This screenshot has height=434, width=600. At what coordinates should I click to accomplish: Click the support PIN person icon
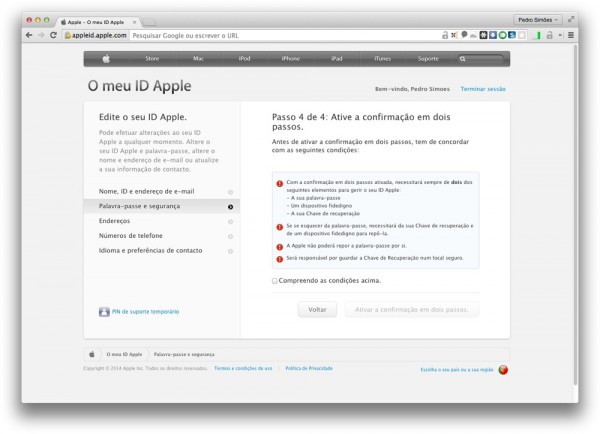tap(104, 312)
